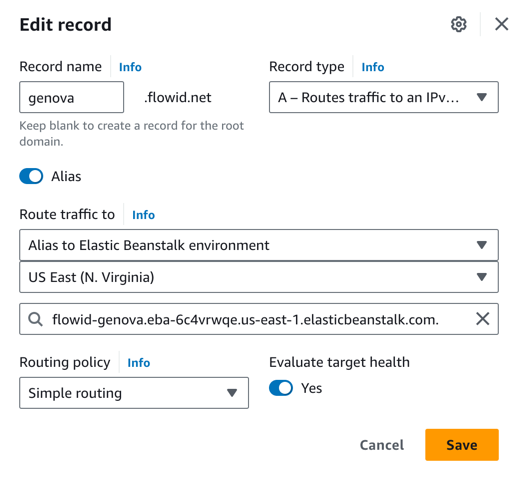The image size is (523, 478).
Task: Disable Evaluate target health toggle
Action: [x=281, y=388]
